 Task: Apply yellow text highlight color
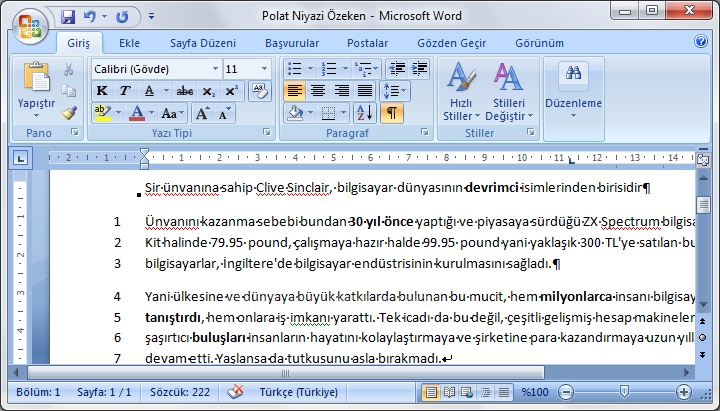pos(103,113)
